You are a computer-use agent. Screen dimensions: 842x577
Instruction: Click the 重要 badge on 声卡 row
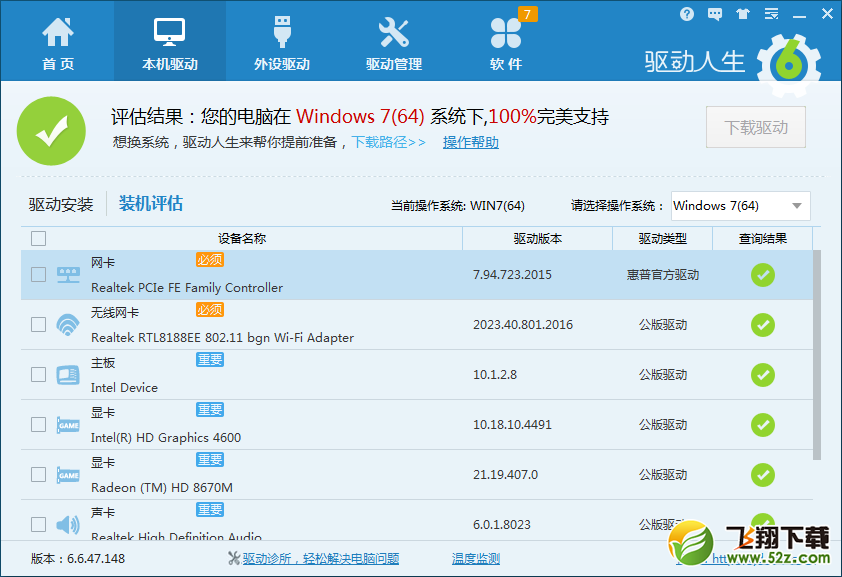tap(209, 509)
